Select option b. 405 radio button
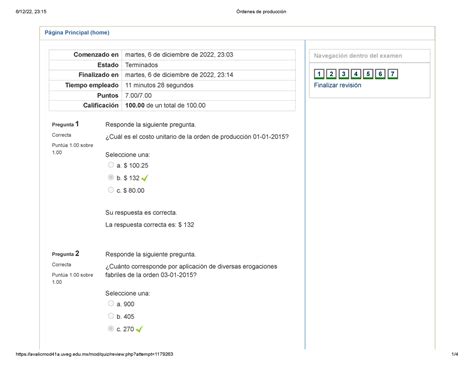 click(x=111, y=316)
